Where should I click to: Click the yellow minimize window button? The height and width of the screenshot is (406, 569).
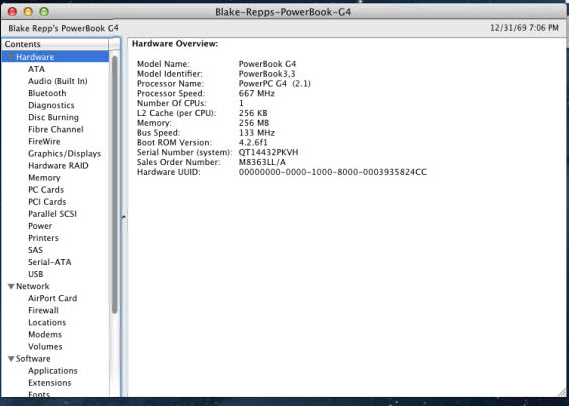click(28, 12)
